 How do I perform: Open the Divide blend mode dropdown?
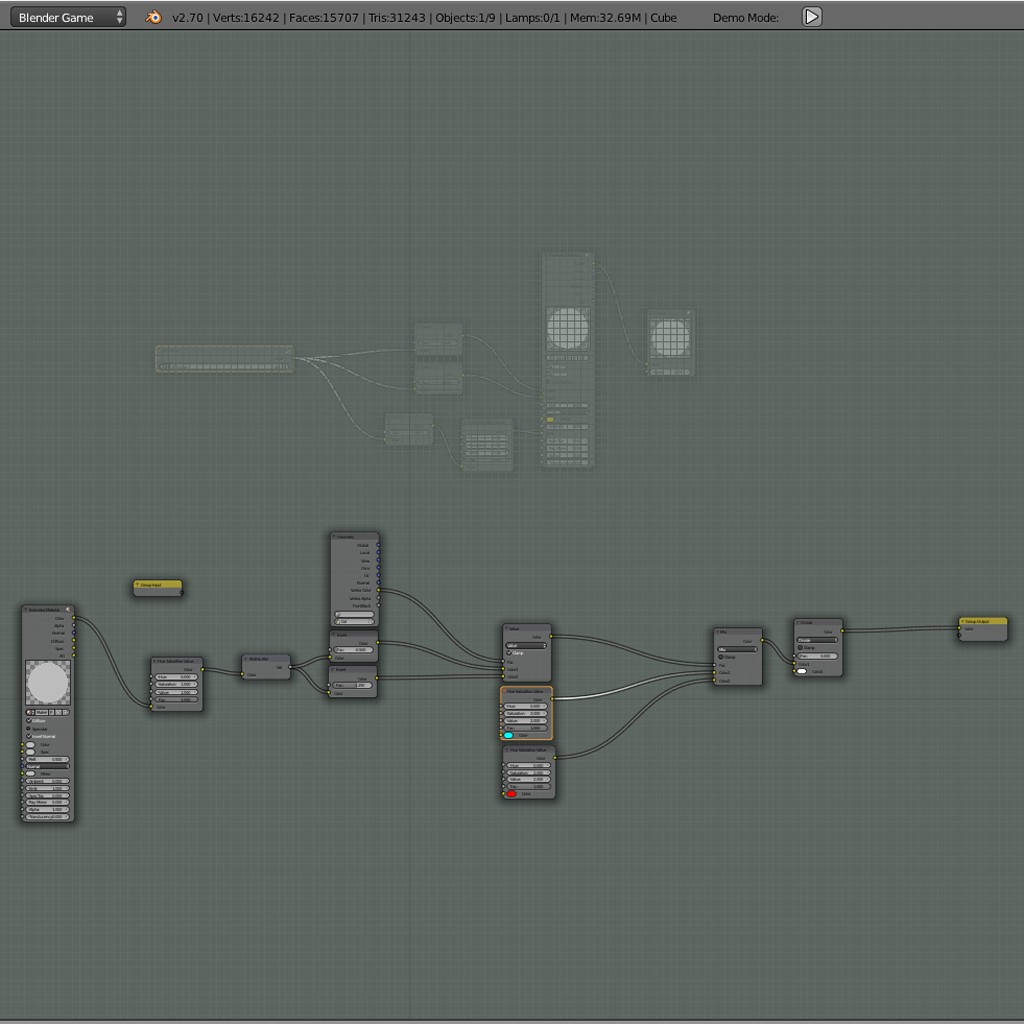point(817,640)
